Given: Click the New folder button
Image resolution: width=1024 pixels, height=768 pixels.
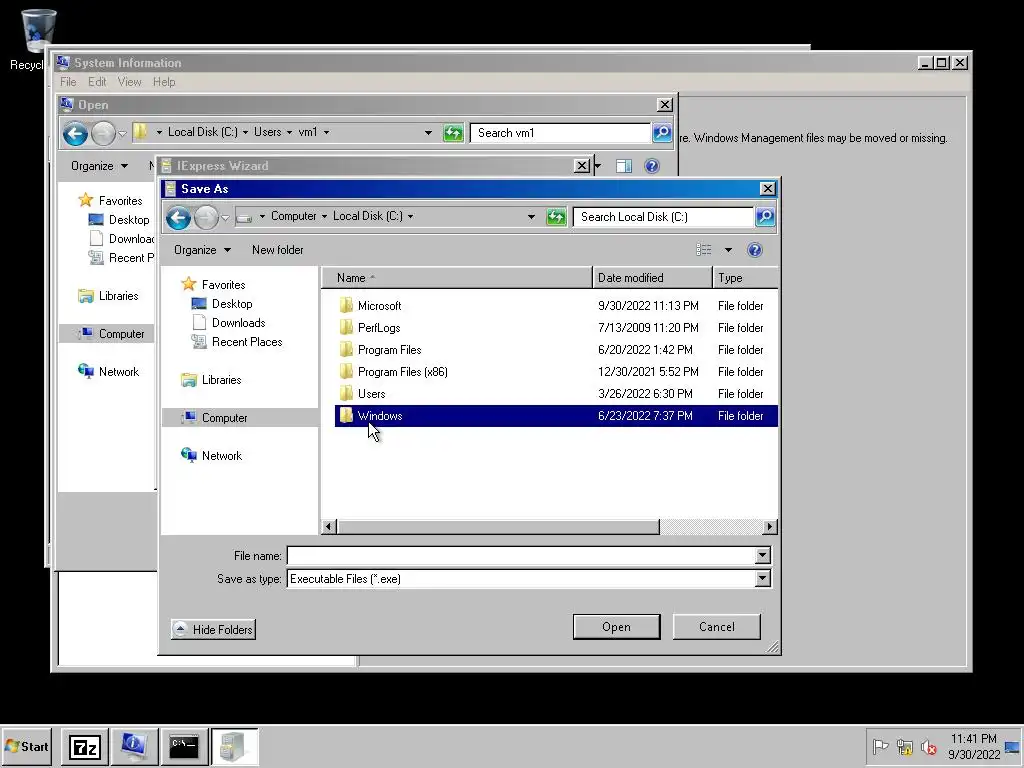Looking at the screenshot, I should pos(278,250).
